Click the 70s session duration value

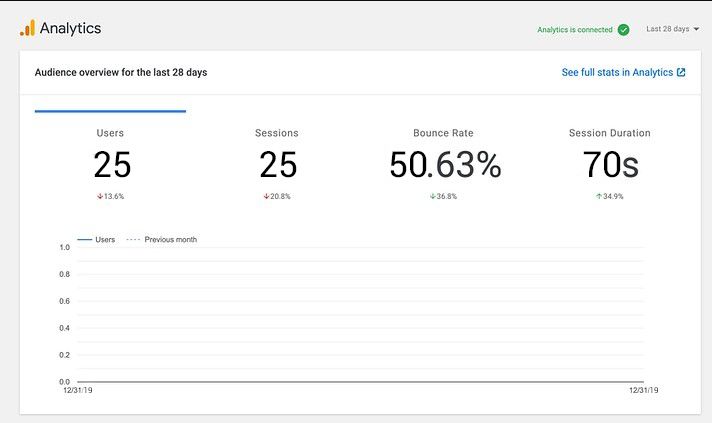click(609, 165)
